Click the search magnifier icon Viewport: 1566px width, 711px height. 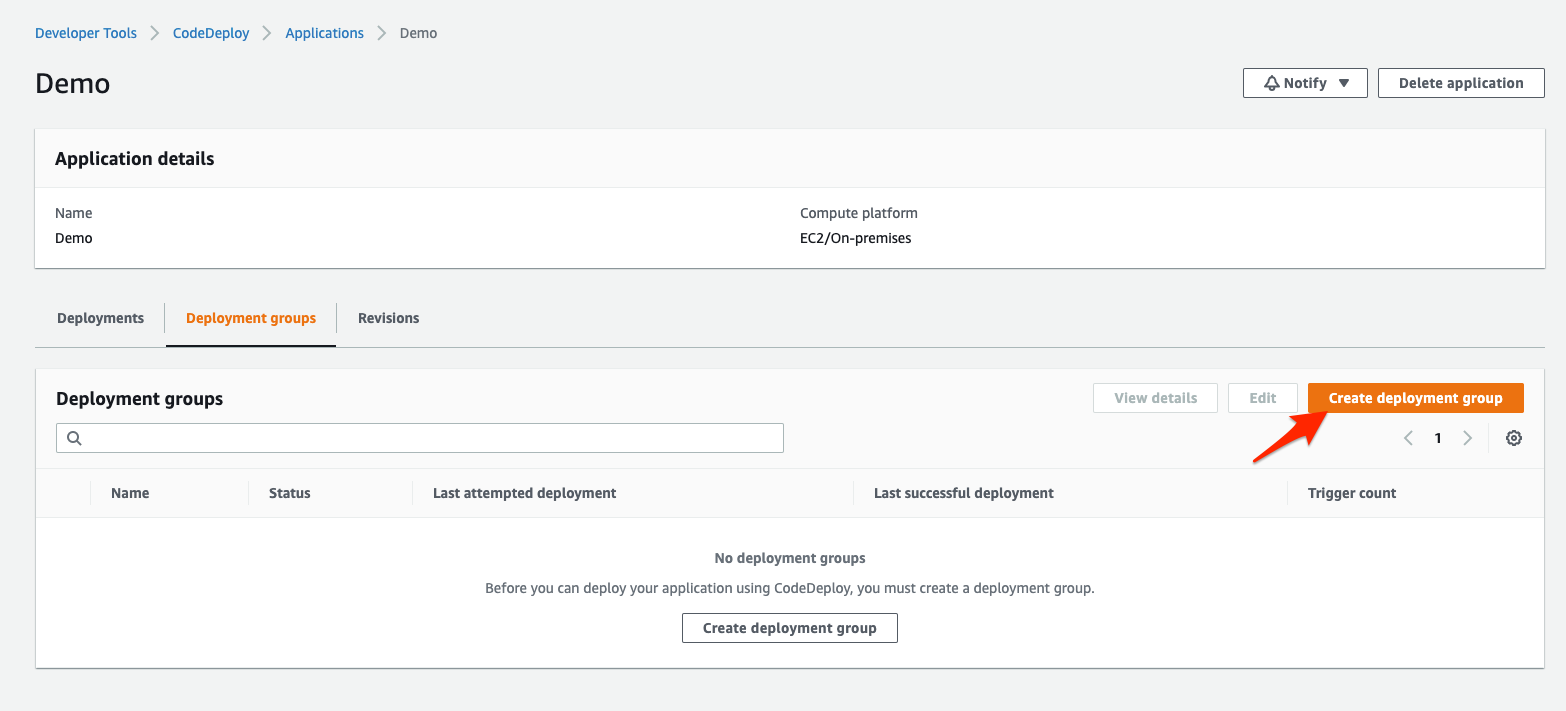(74, 438)
